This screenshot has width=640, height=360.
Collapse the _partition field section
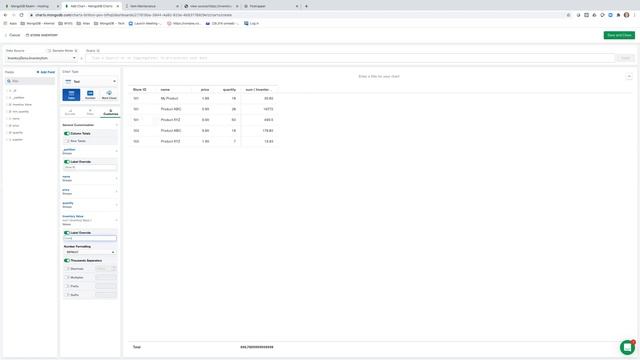[116, 151]
